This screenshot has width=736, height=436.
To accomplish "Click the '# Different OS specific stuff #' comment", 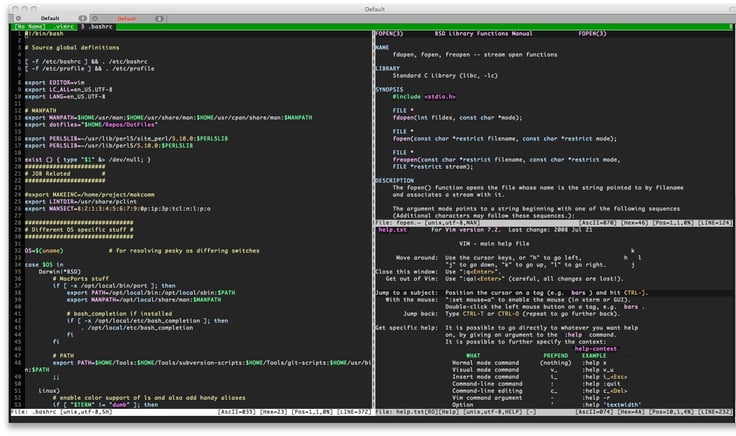I will tap(79, 229).
